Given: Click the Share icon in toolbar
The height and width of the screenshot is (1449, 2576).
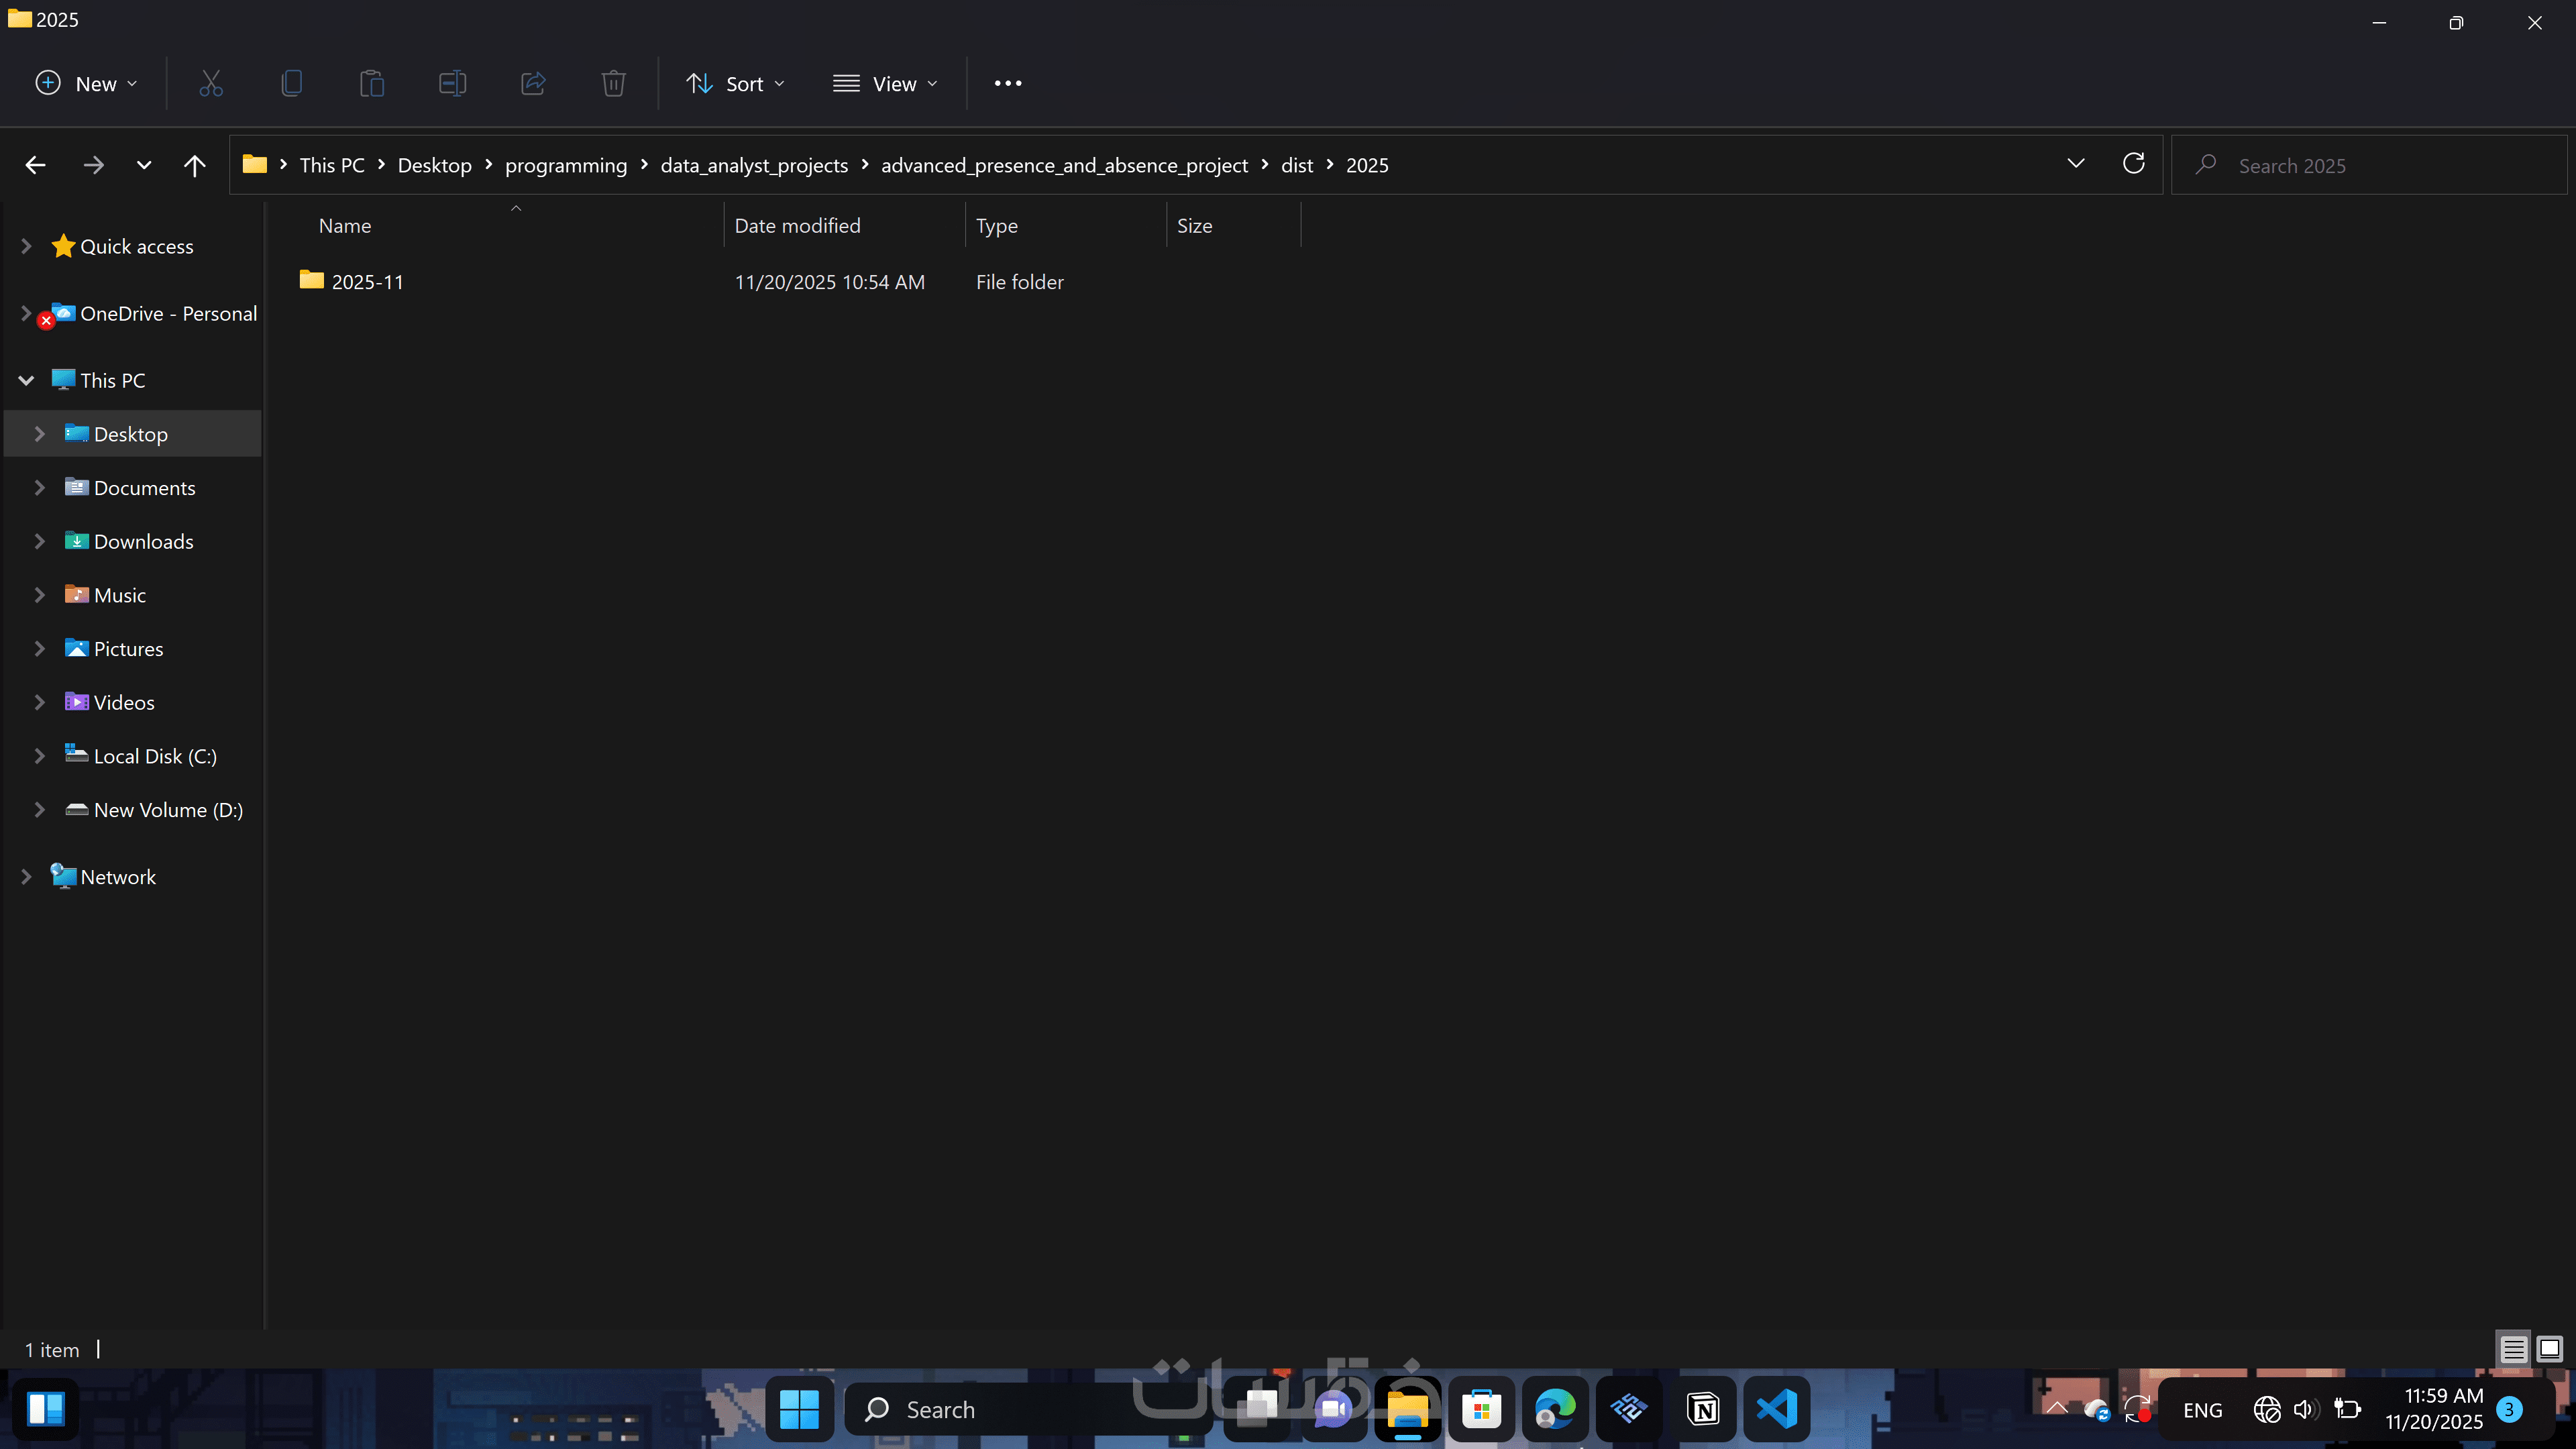Looking at the screenshot, I should (x=533, y=84).
